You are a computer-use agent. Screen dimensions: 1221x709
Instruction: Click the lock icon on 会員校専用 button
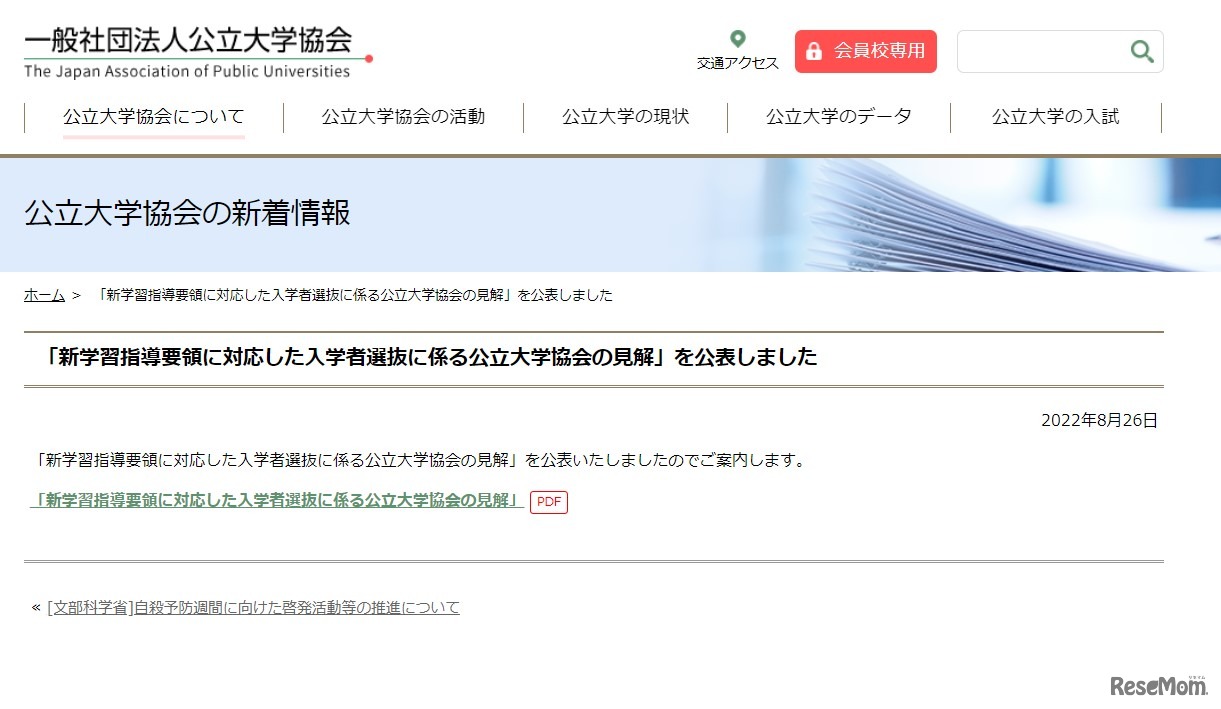pyautogui.click(x=815, y=50)
